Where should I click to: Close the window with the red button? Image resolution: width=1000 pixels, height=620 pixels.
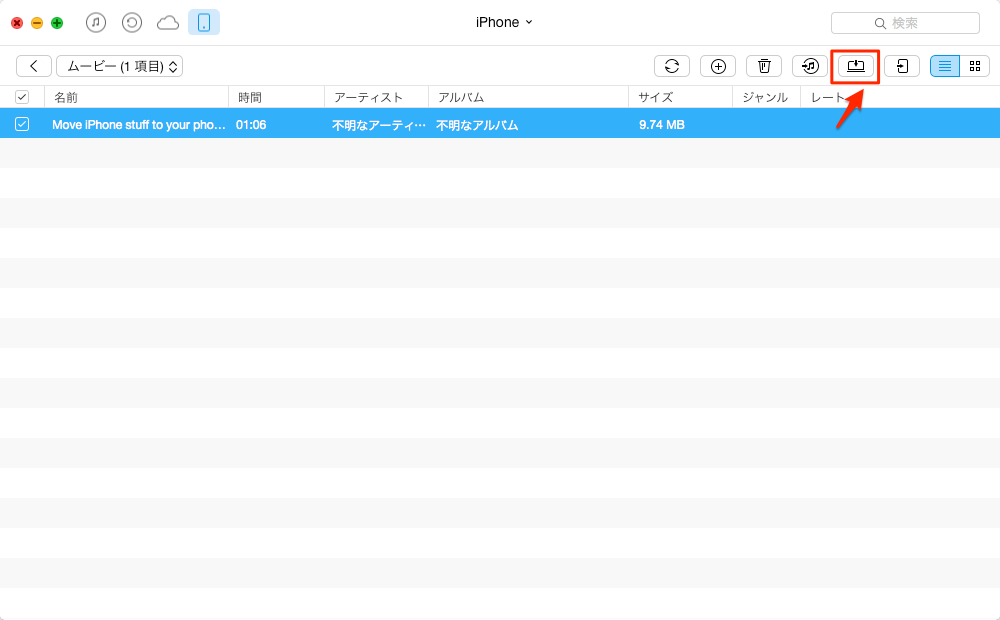click(x=17, y=23)
